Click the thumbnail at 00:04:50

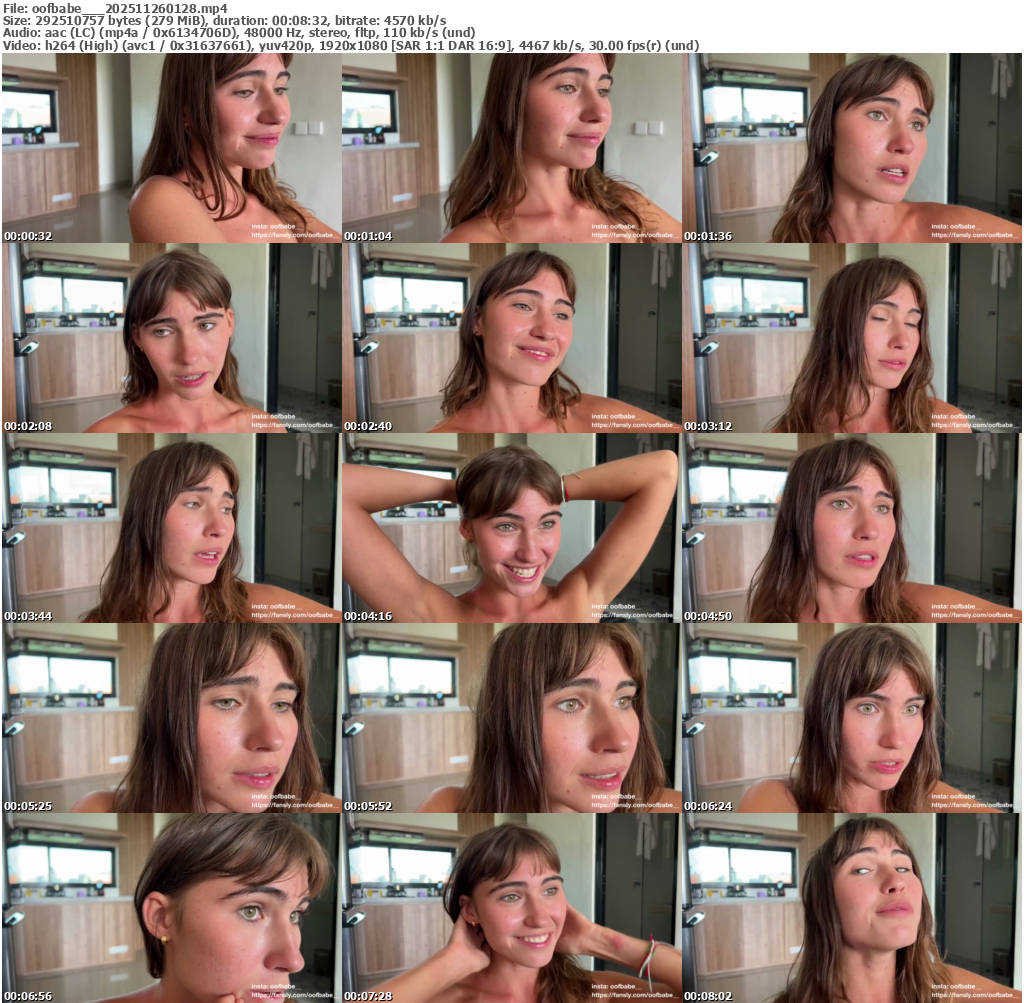point(851,528)
